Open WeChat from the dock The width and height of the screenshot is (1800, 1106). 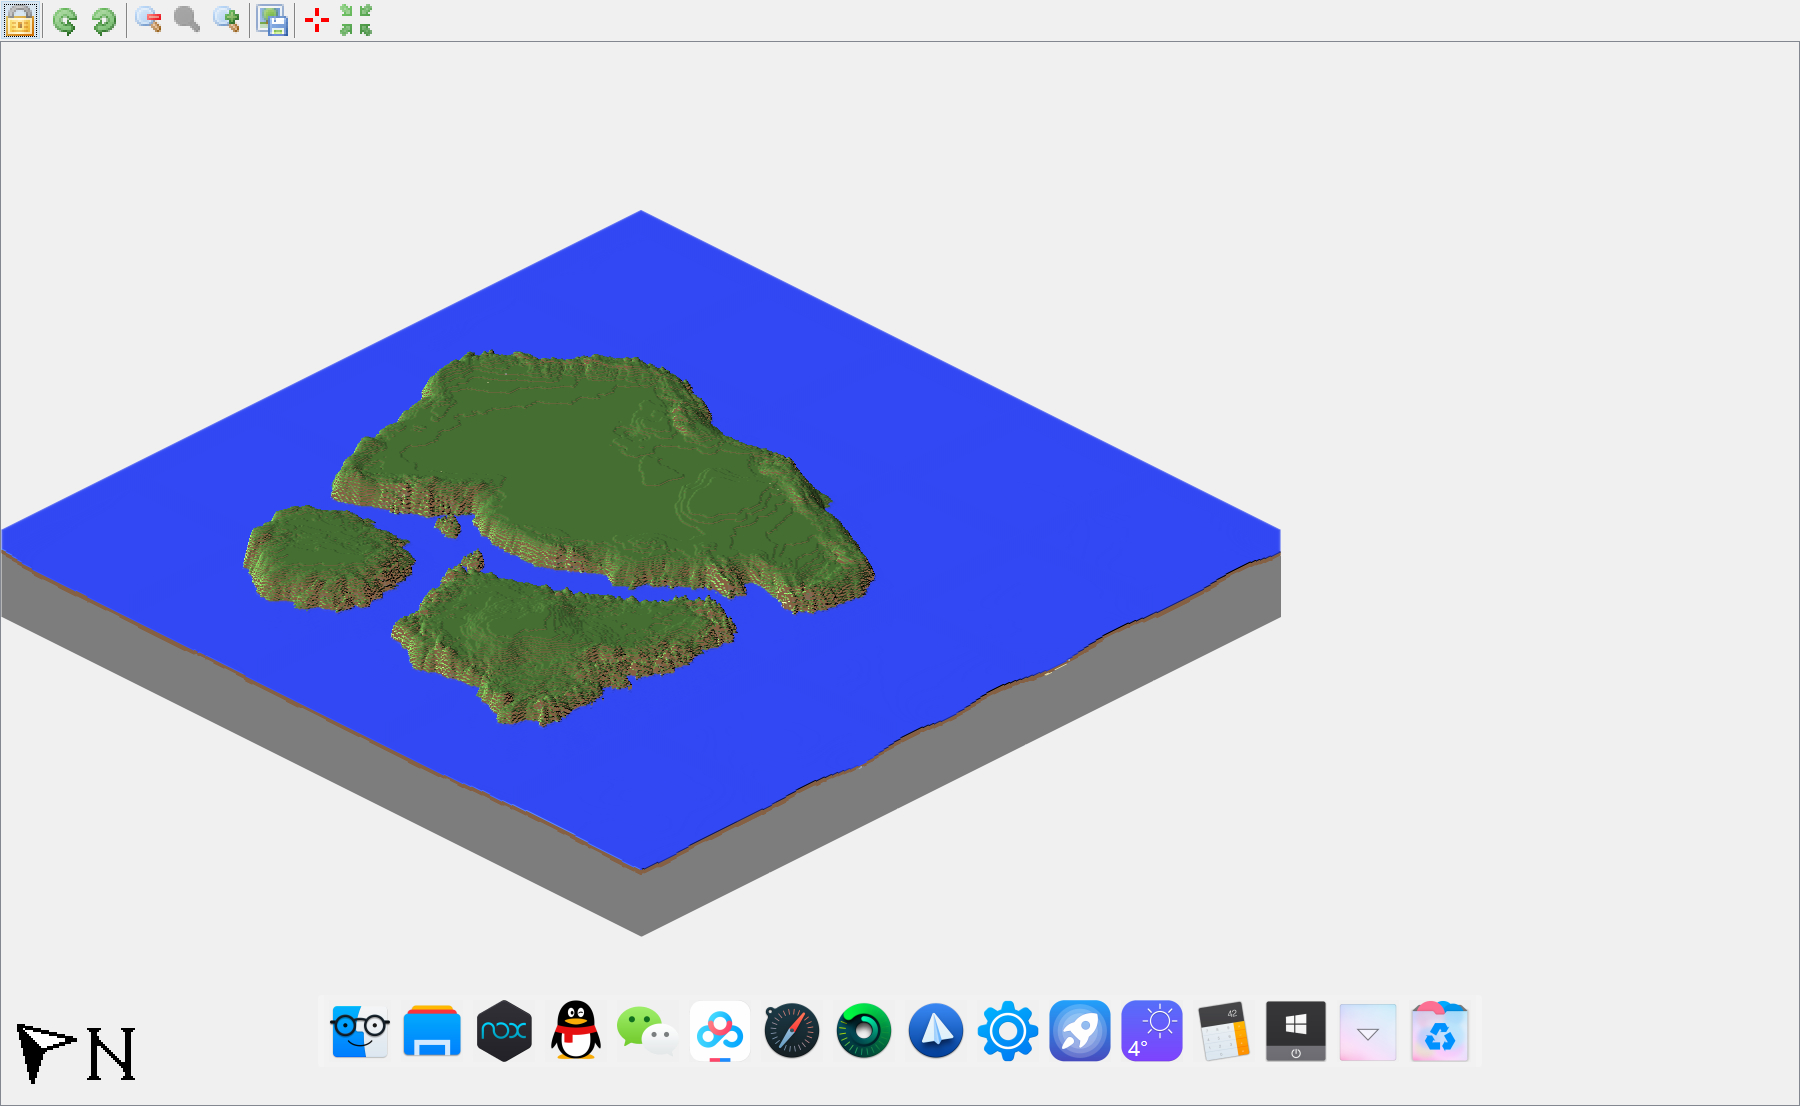(x=648, y=1031)
